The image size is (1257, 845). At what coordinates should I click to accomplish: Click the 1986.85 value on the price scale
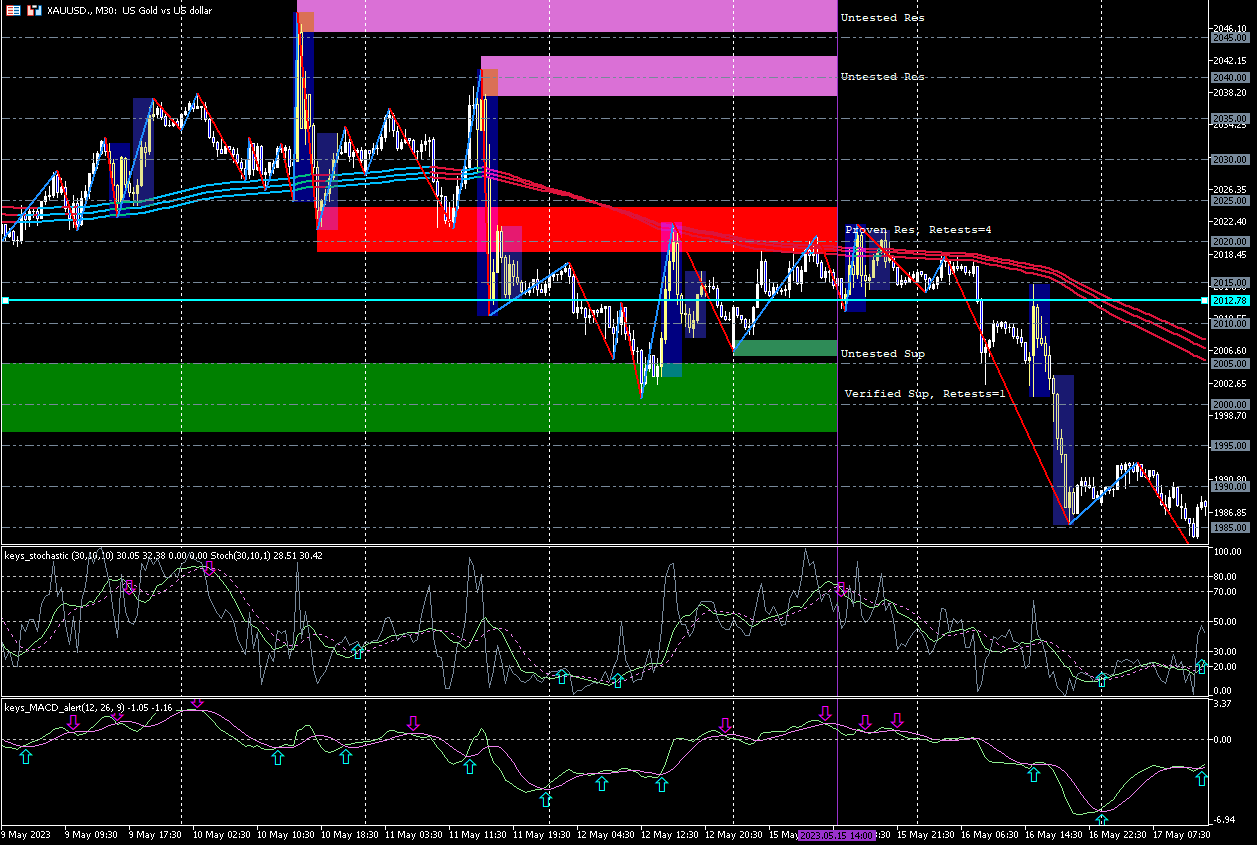[x=1229, y=512]
